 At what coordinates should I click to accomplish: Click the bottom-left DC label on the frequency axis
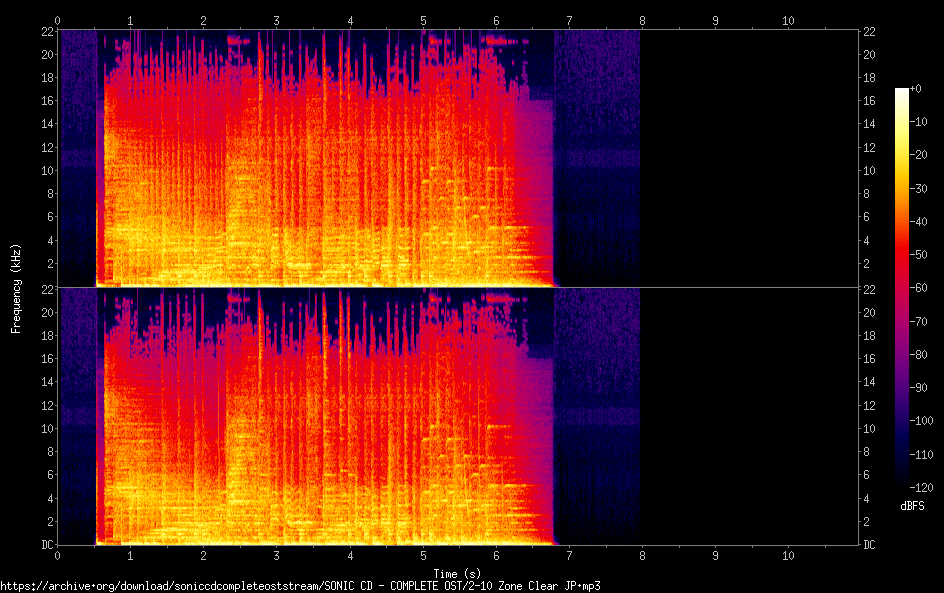[46, 545]
